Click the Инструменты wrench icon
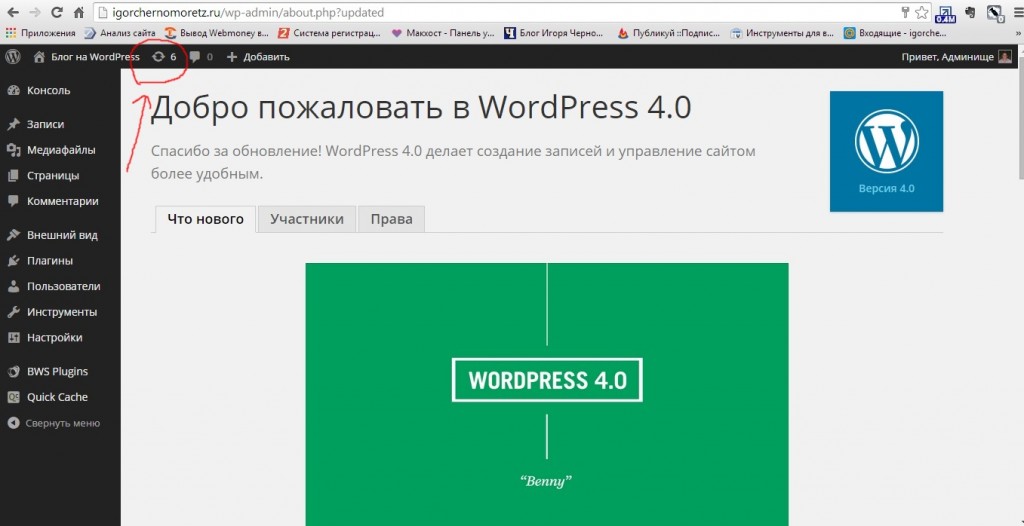This screenshot has height=526, width=1024. coord(13,312)
